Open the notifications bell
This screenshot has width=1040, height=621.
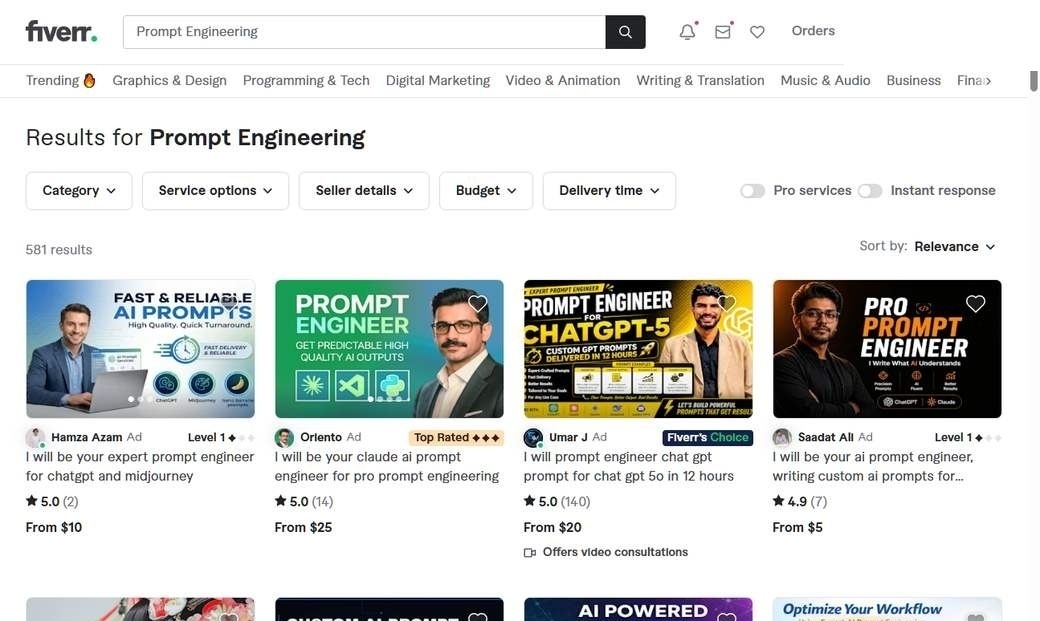(x=688, y=31)
